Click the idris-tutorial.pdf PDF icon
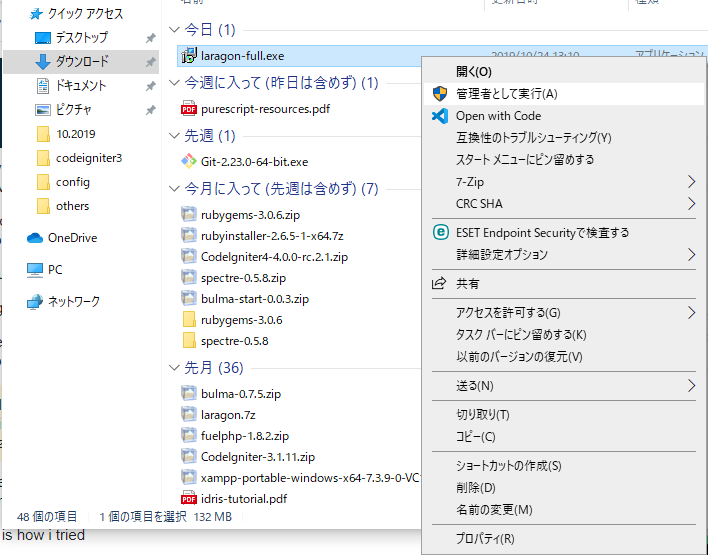 189,499
